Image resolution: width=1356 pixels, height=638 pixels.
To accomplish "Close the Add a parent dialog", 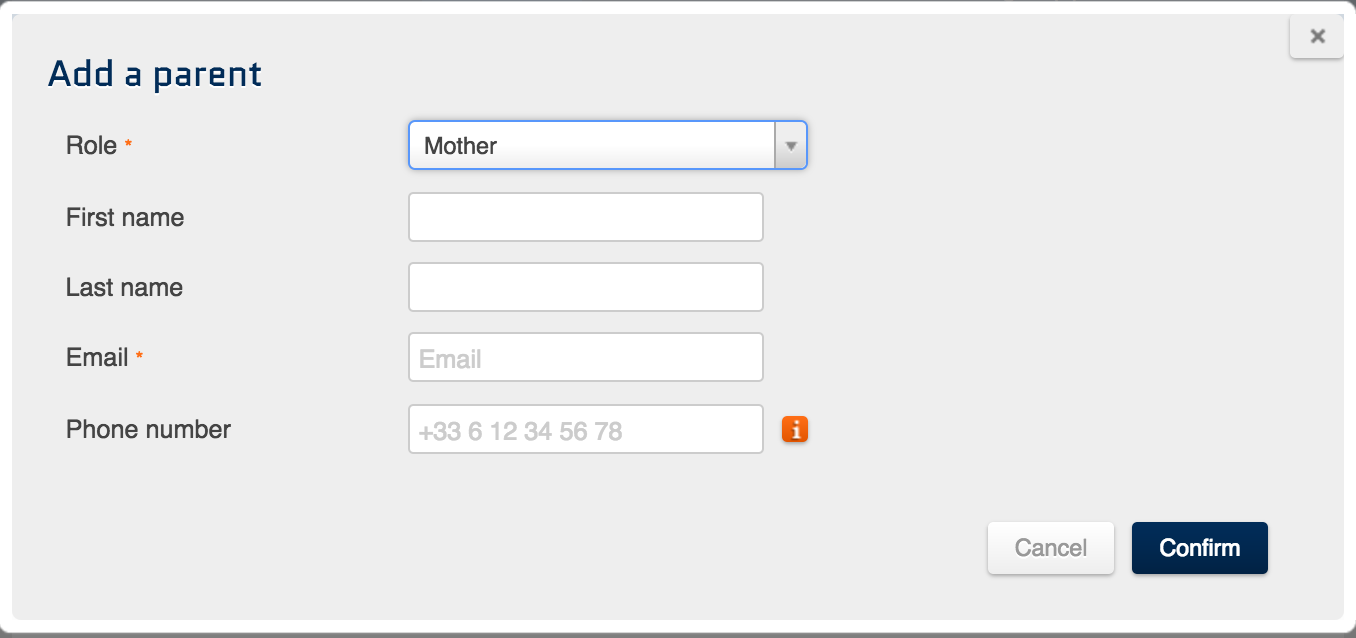I will [1317, 37].
